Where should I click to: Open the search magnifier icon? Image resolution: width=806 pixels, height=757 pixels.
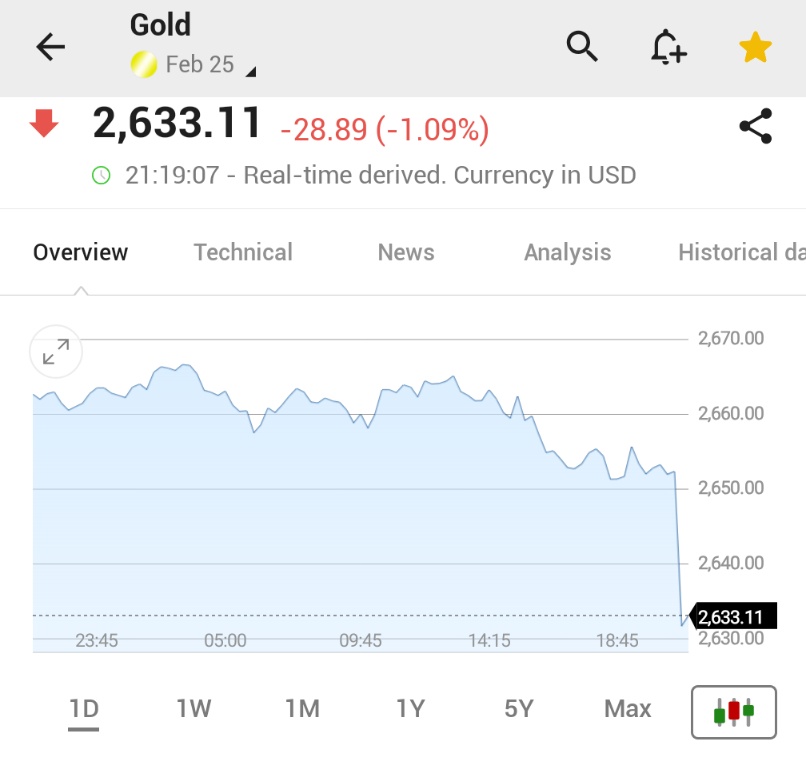tap(582, 46)
